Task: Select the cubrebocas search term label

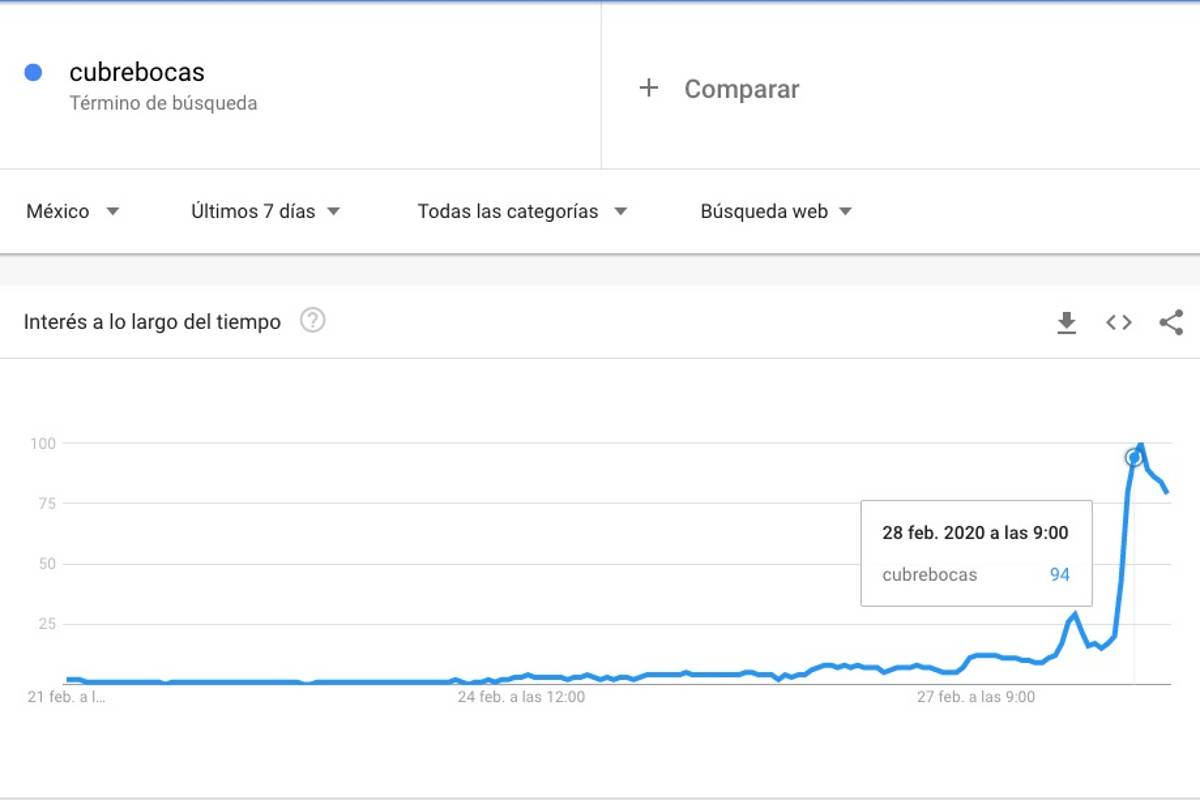Action: point(138,71)
